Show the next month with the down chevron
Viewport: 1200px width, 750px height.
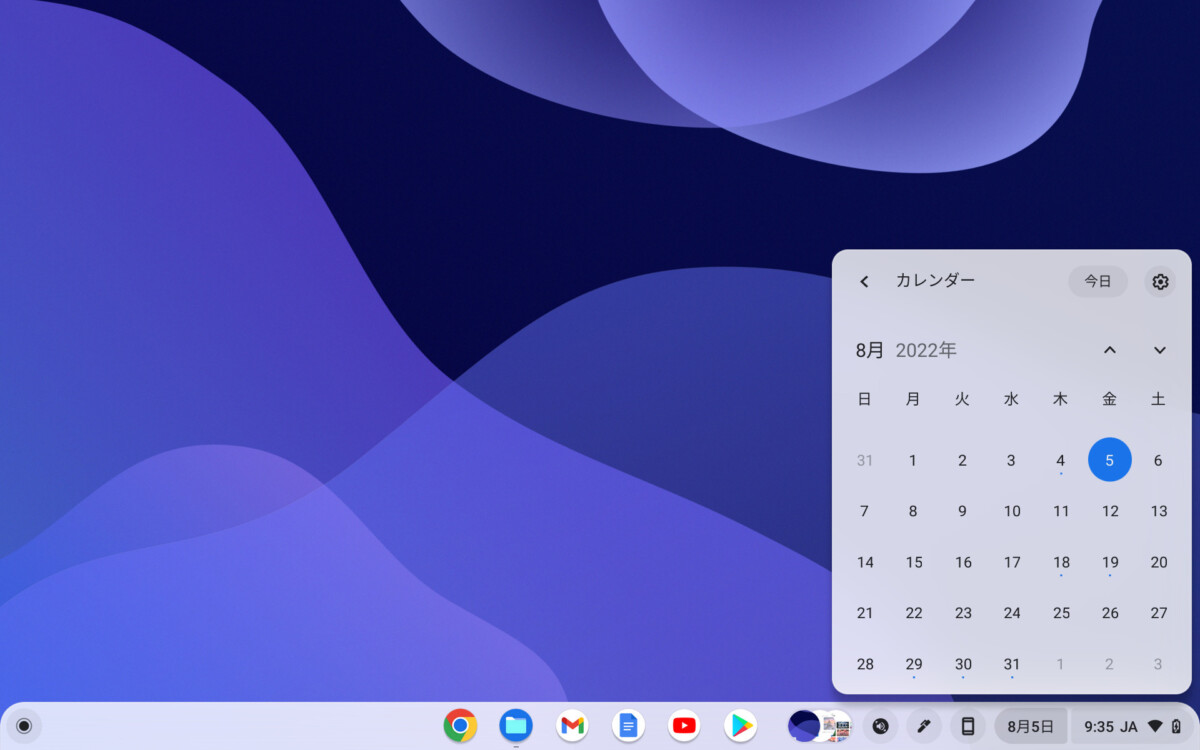pos(1160,350)
